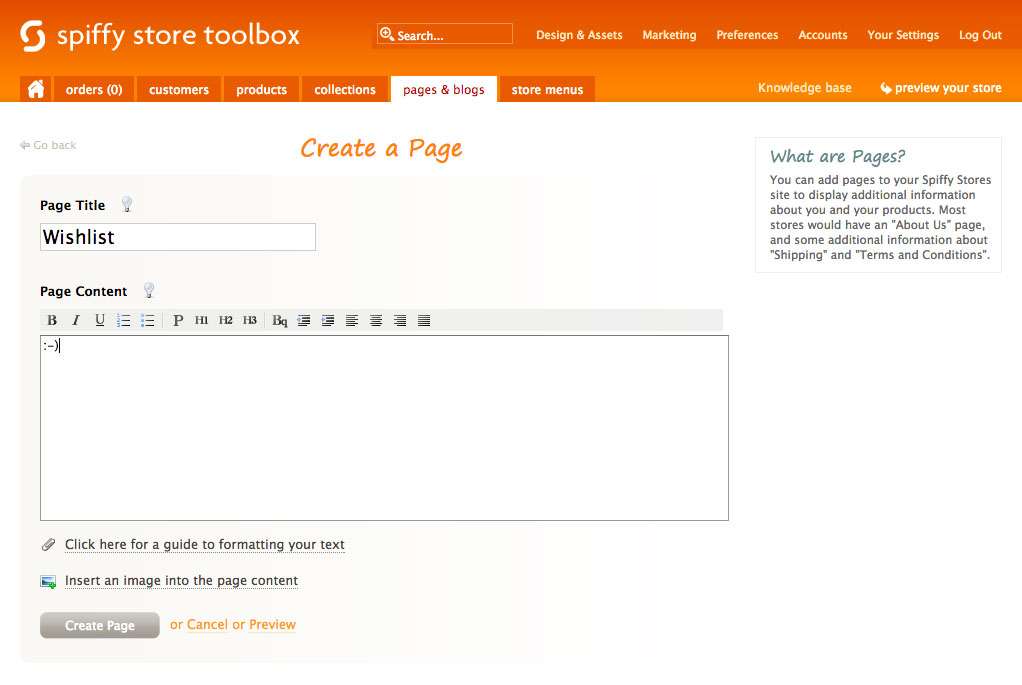Image resolution: width=1022 pixels, height=685 pixels.
Task: Click the image icon beside Insert an image
Action: (x=48, y=581)
